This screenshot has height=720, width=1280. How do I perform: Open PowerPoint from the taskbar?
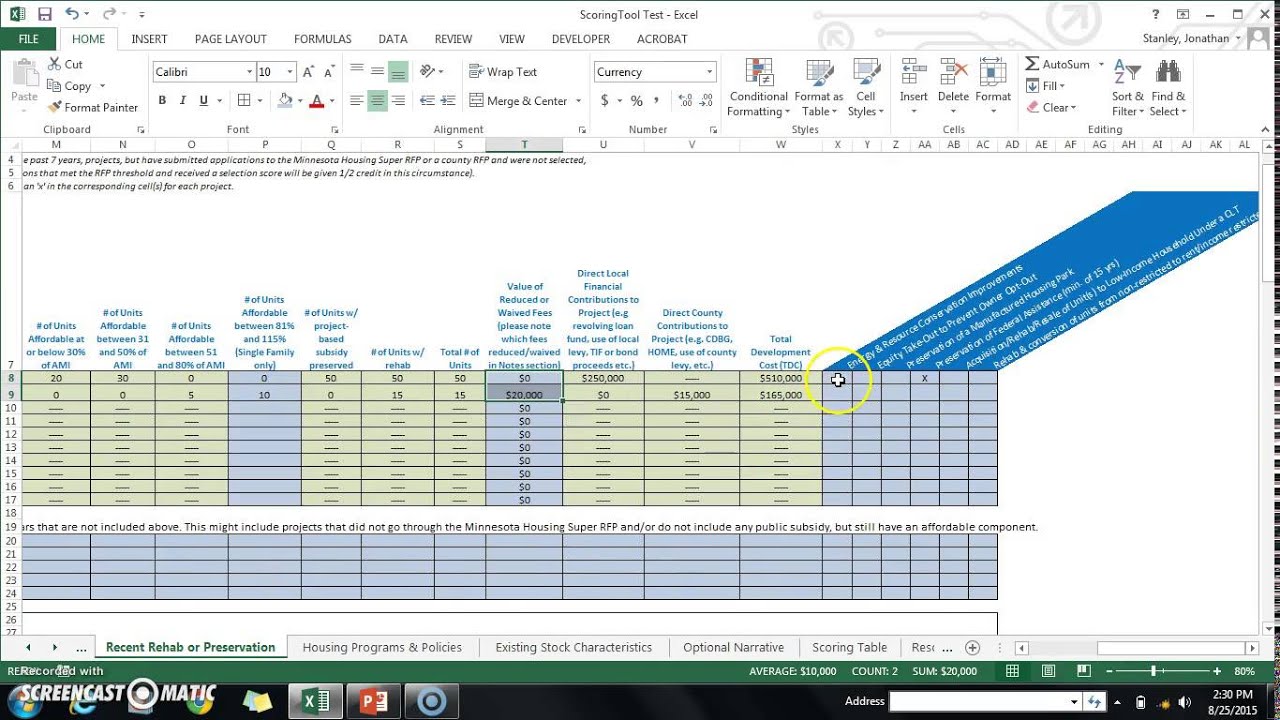click(374, 701)
